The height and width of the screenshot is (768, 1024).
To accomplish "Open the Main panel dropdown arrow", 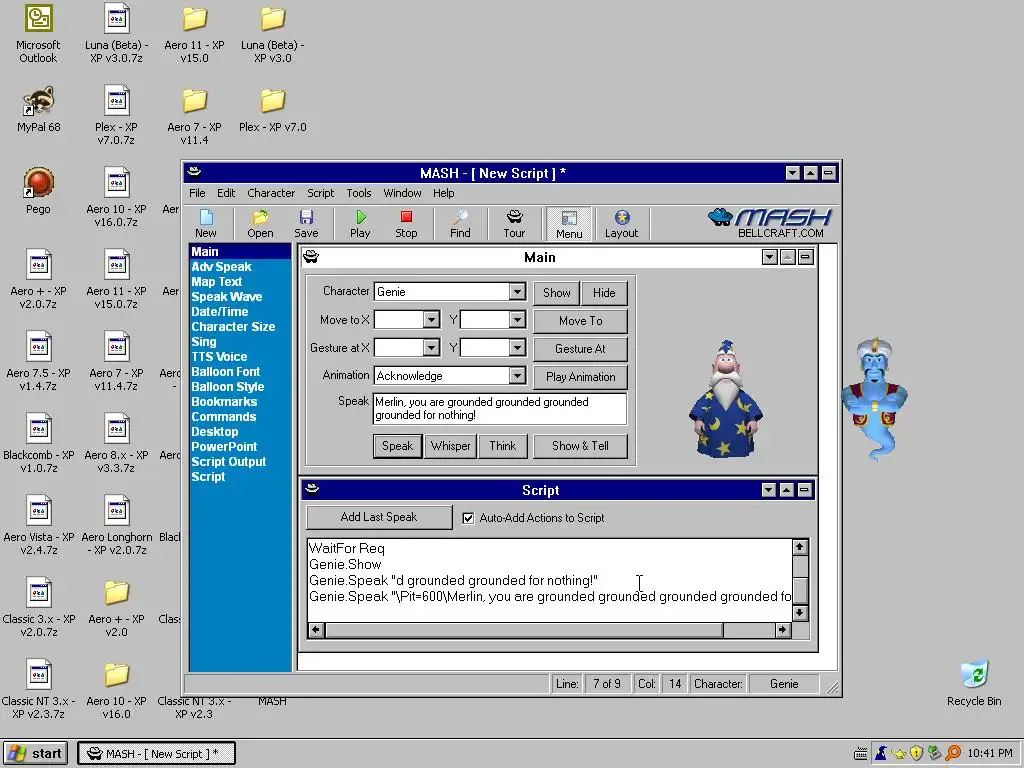I will [x=769, y=257].
